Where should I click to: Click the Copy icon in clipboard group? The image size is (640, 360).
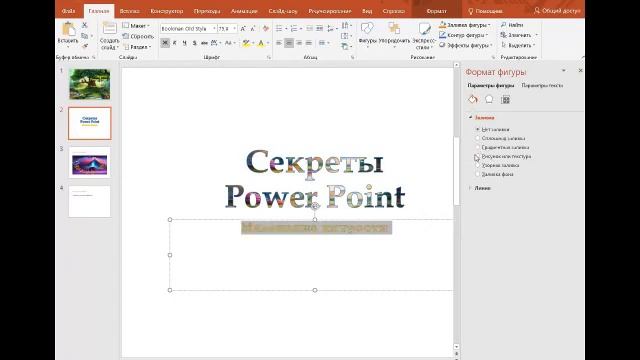click(x=84, y=36)
